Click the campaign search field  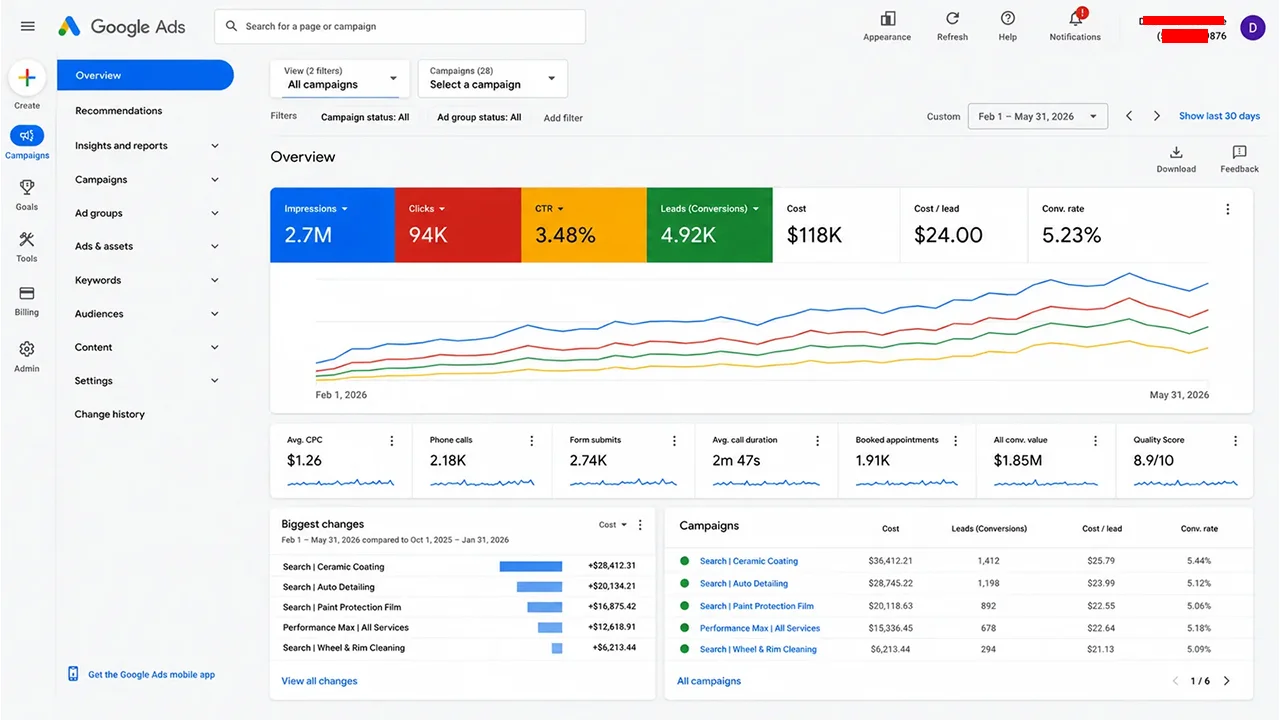[x=400, y=27]
